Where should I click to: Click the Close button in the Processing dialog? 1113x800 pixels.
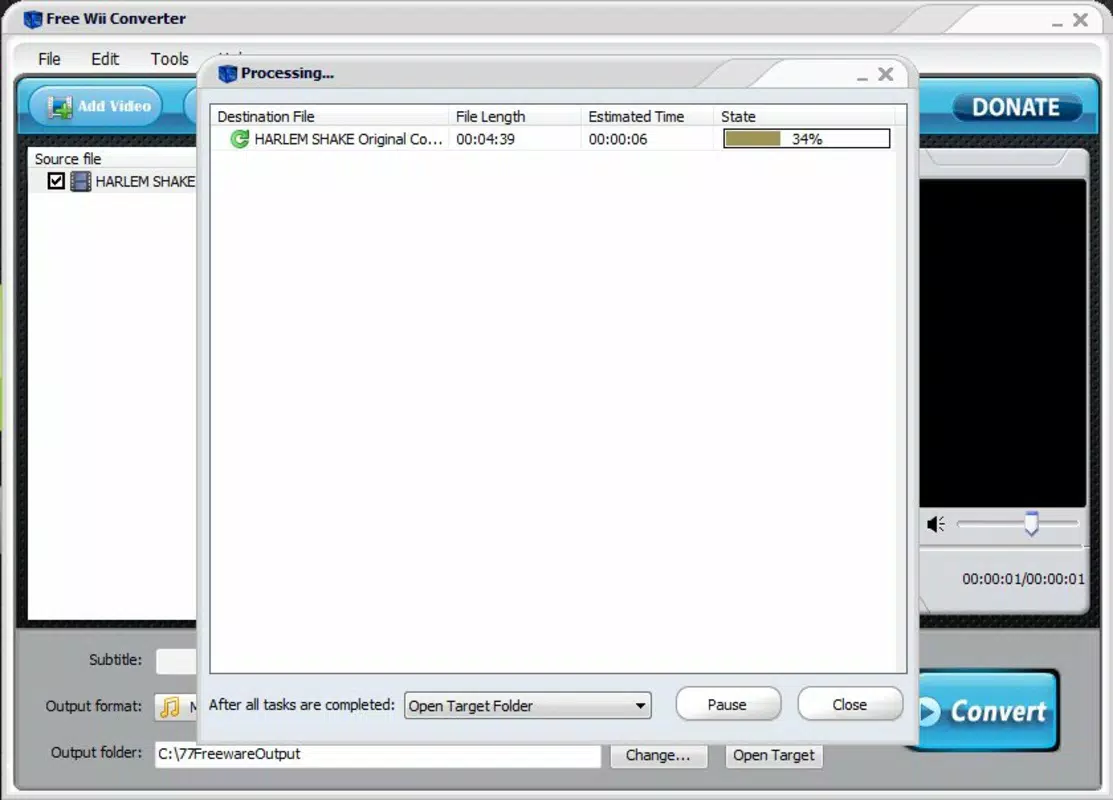tap(850, 704)
